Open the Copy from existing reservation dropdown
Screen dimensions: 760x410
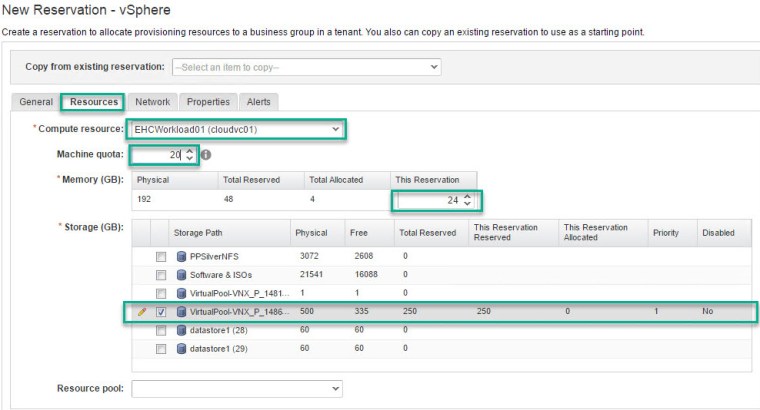pos(306,67)
